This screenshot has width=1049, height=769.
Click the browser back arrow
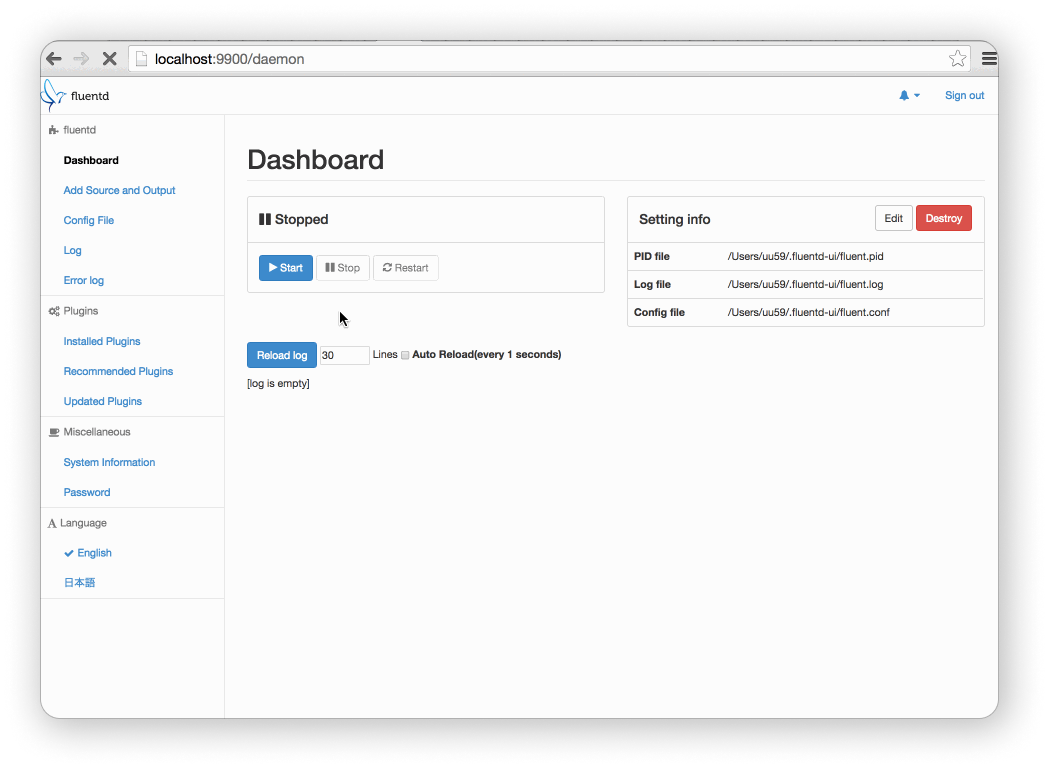click(x=54, y=59)
